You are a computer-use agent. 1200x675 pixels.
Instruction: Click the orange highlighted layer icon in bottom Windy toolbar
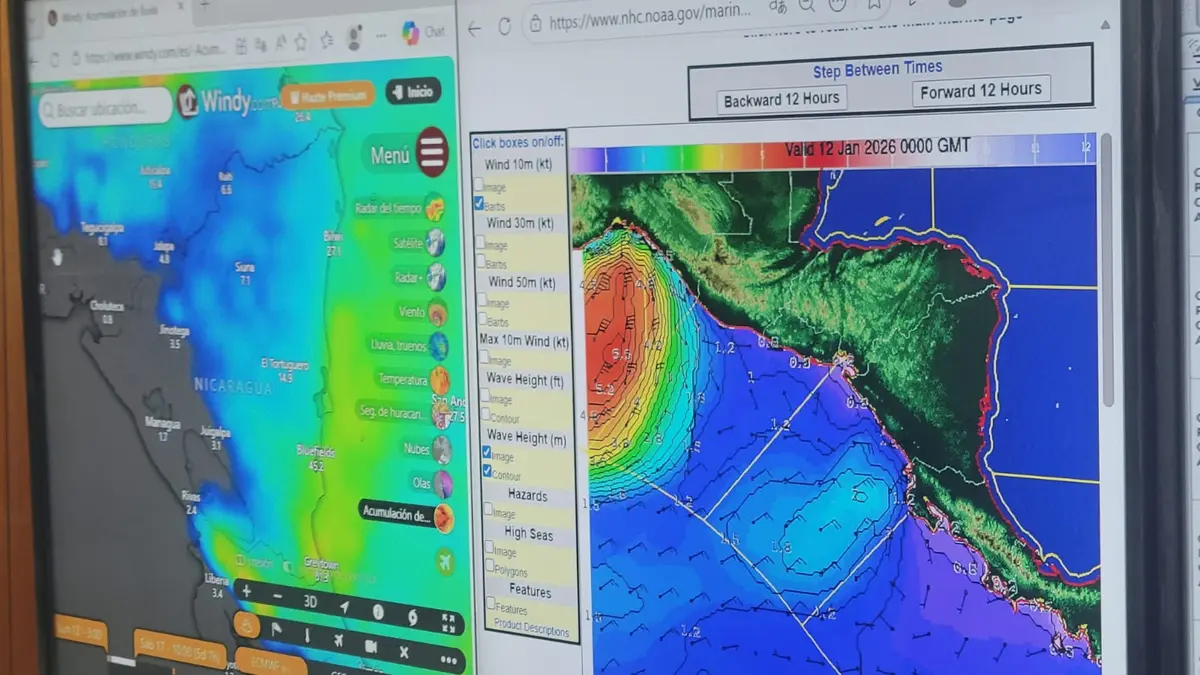tap(246, 624)
